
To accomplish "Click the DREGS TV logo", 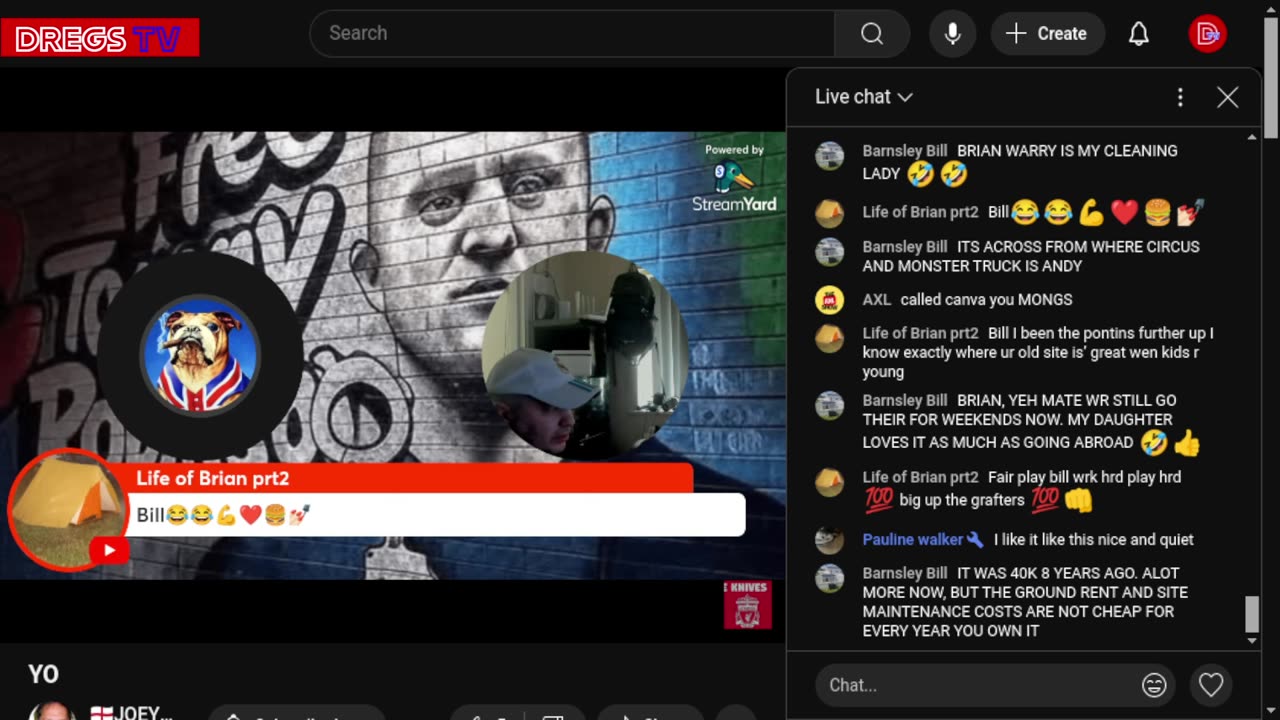I will (100, 38).
